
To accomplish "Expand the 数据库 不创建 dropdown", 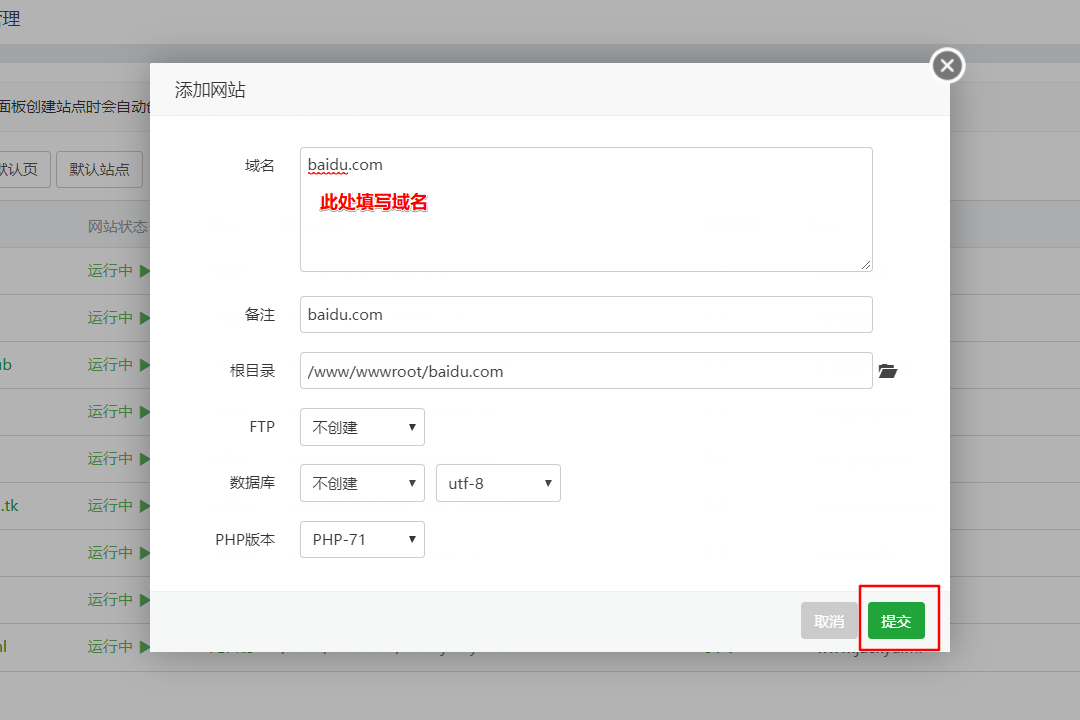I will pos(362,483).
